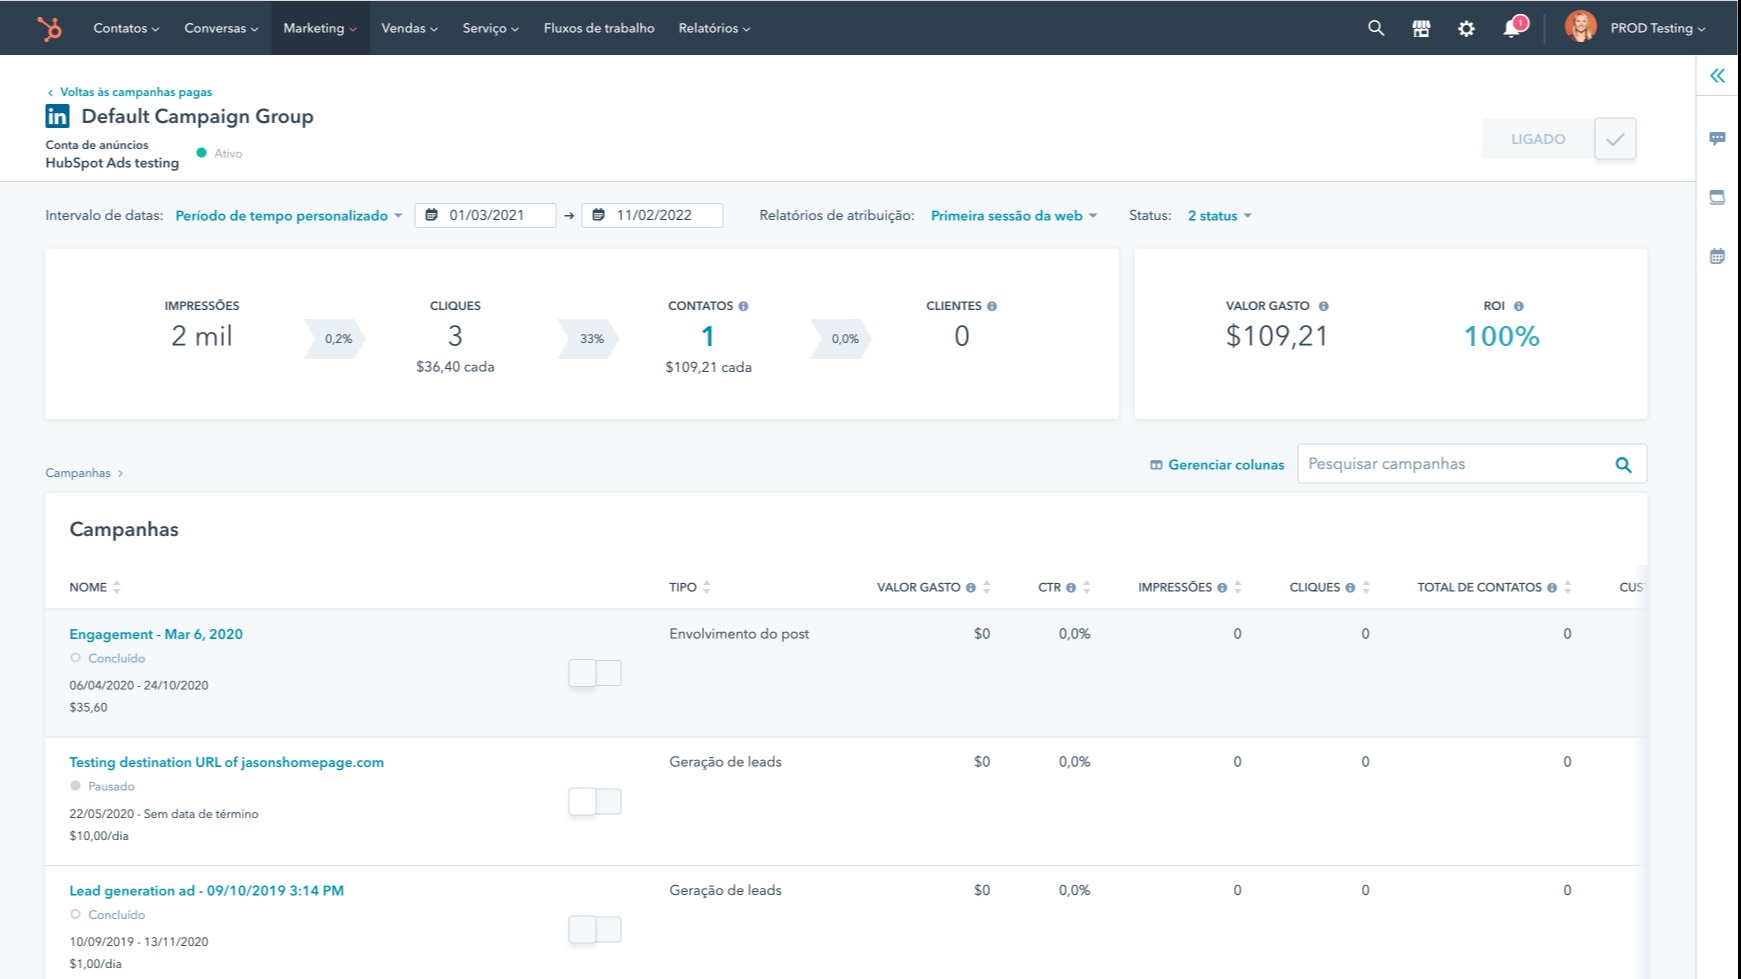Click the ROI info icon
Image resolution: width=1741 pixels, height=979 pixels.
(x=1518, y=306)
